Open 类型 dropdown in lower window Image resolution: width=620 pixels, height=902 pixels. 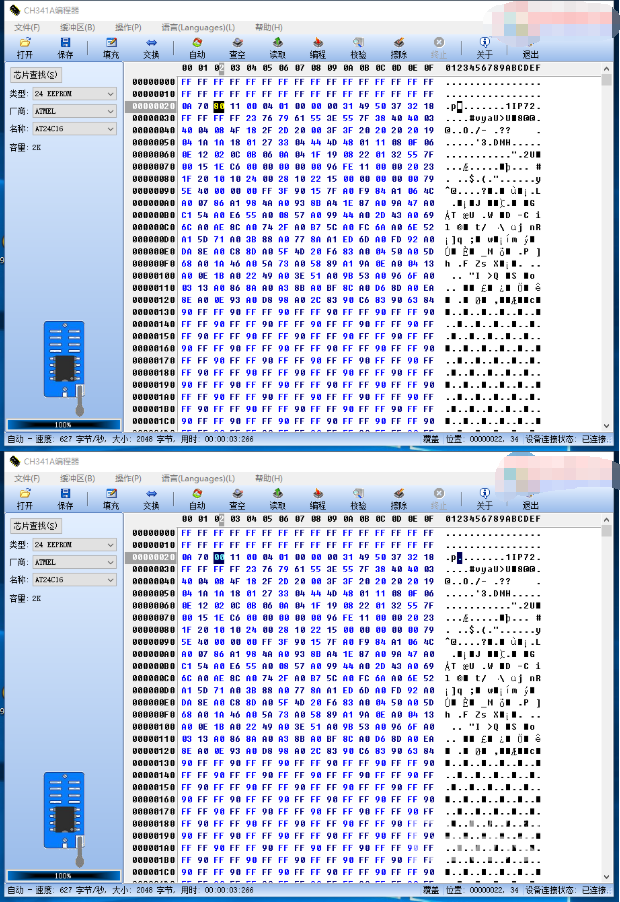[74, 544]
